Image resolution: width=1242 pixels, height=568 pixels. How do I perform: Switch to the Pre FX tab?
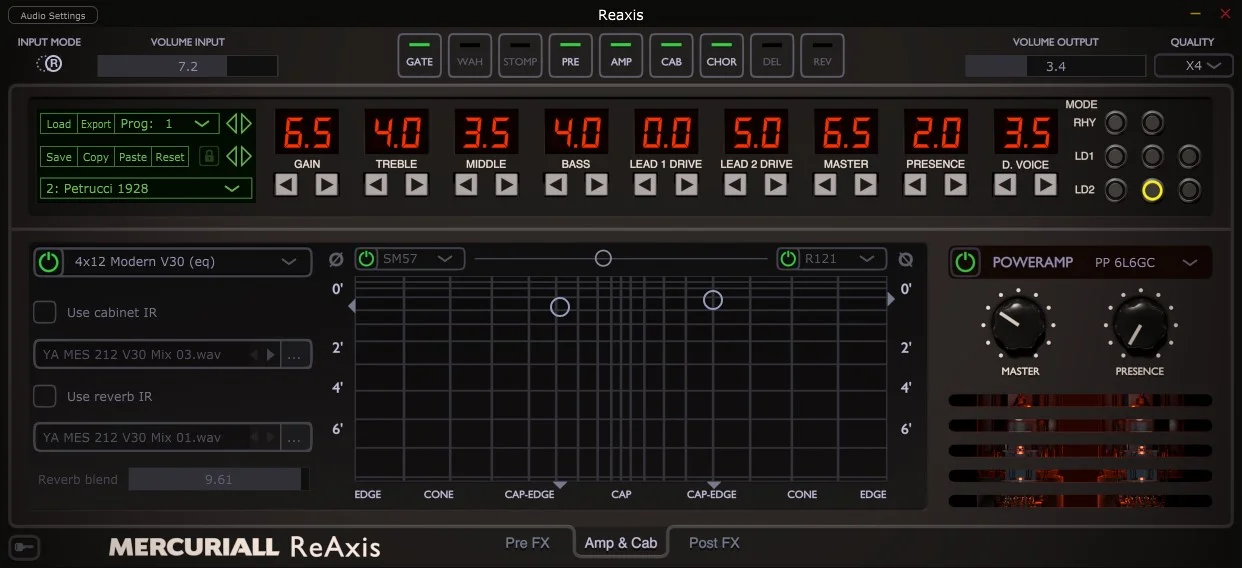[527, 543]
